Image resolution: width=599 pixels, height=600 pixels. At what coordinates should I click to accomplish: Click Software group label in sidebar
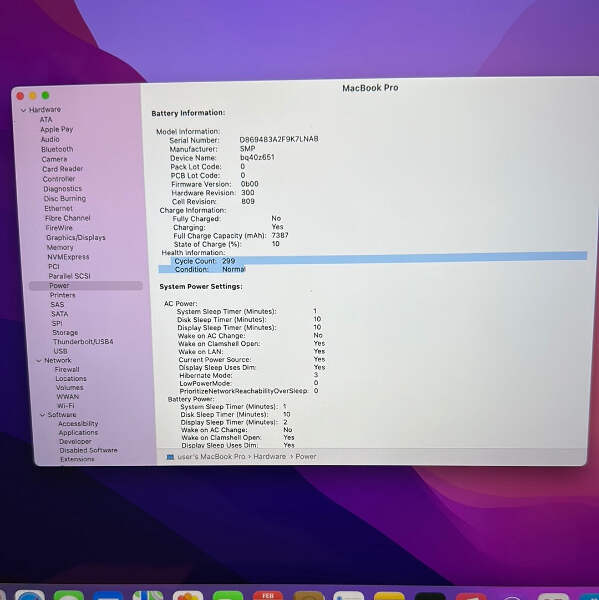coord(62,415)
